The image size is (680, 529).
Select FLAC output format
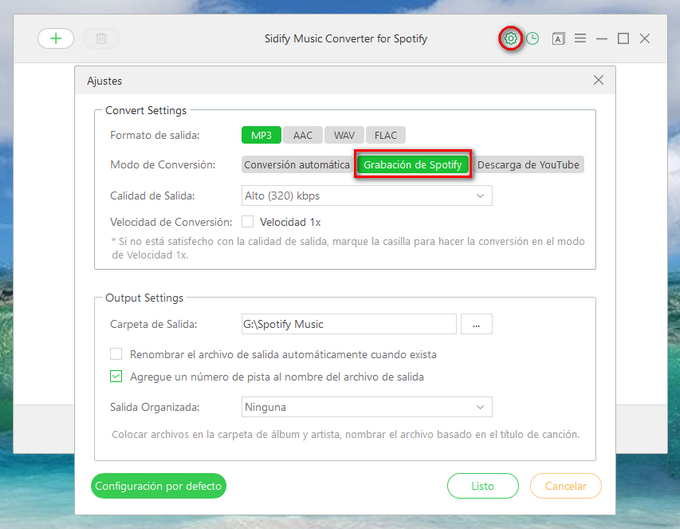(386, 135)
